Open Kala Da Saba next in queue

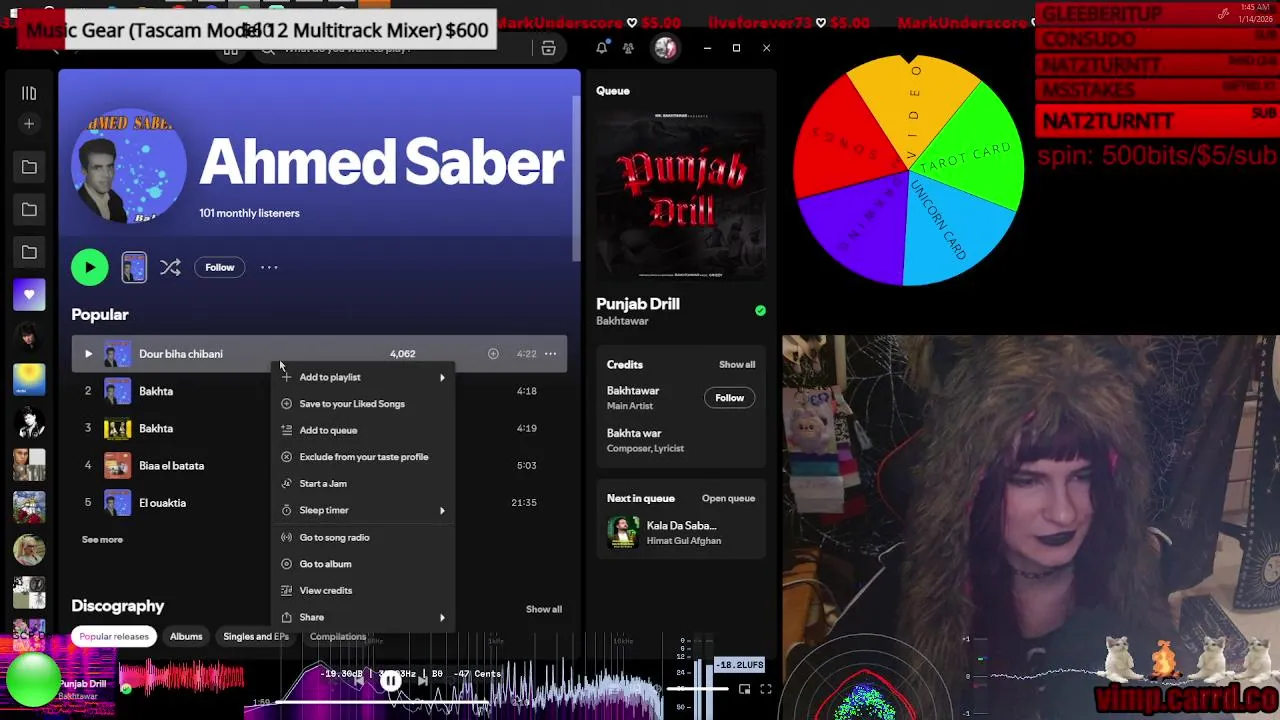682,526
